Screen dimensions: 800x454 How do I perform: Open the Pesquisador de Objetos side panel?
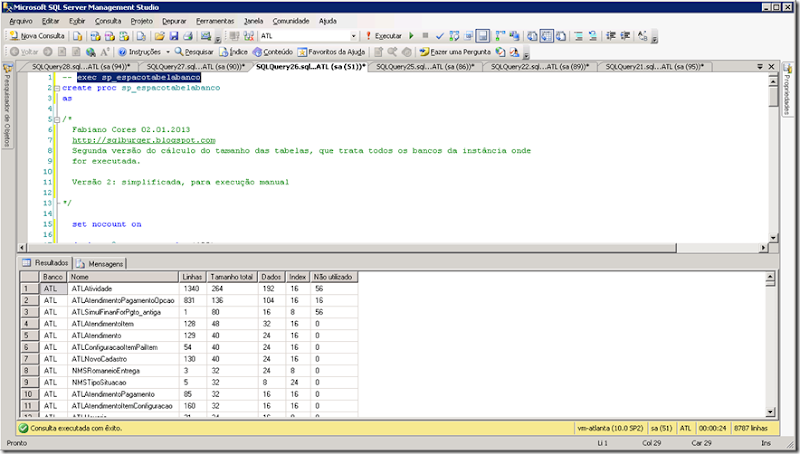[7, 106]
